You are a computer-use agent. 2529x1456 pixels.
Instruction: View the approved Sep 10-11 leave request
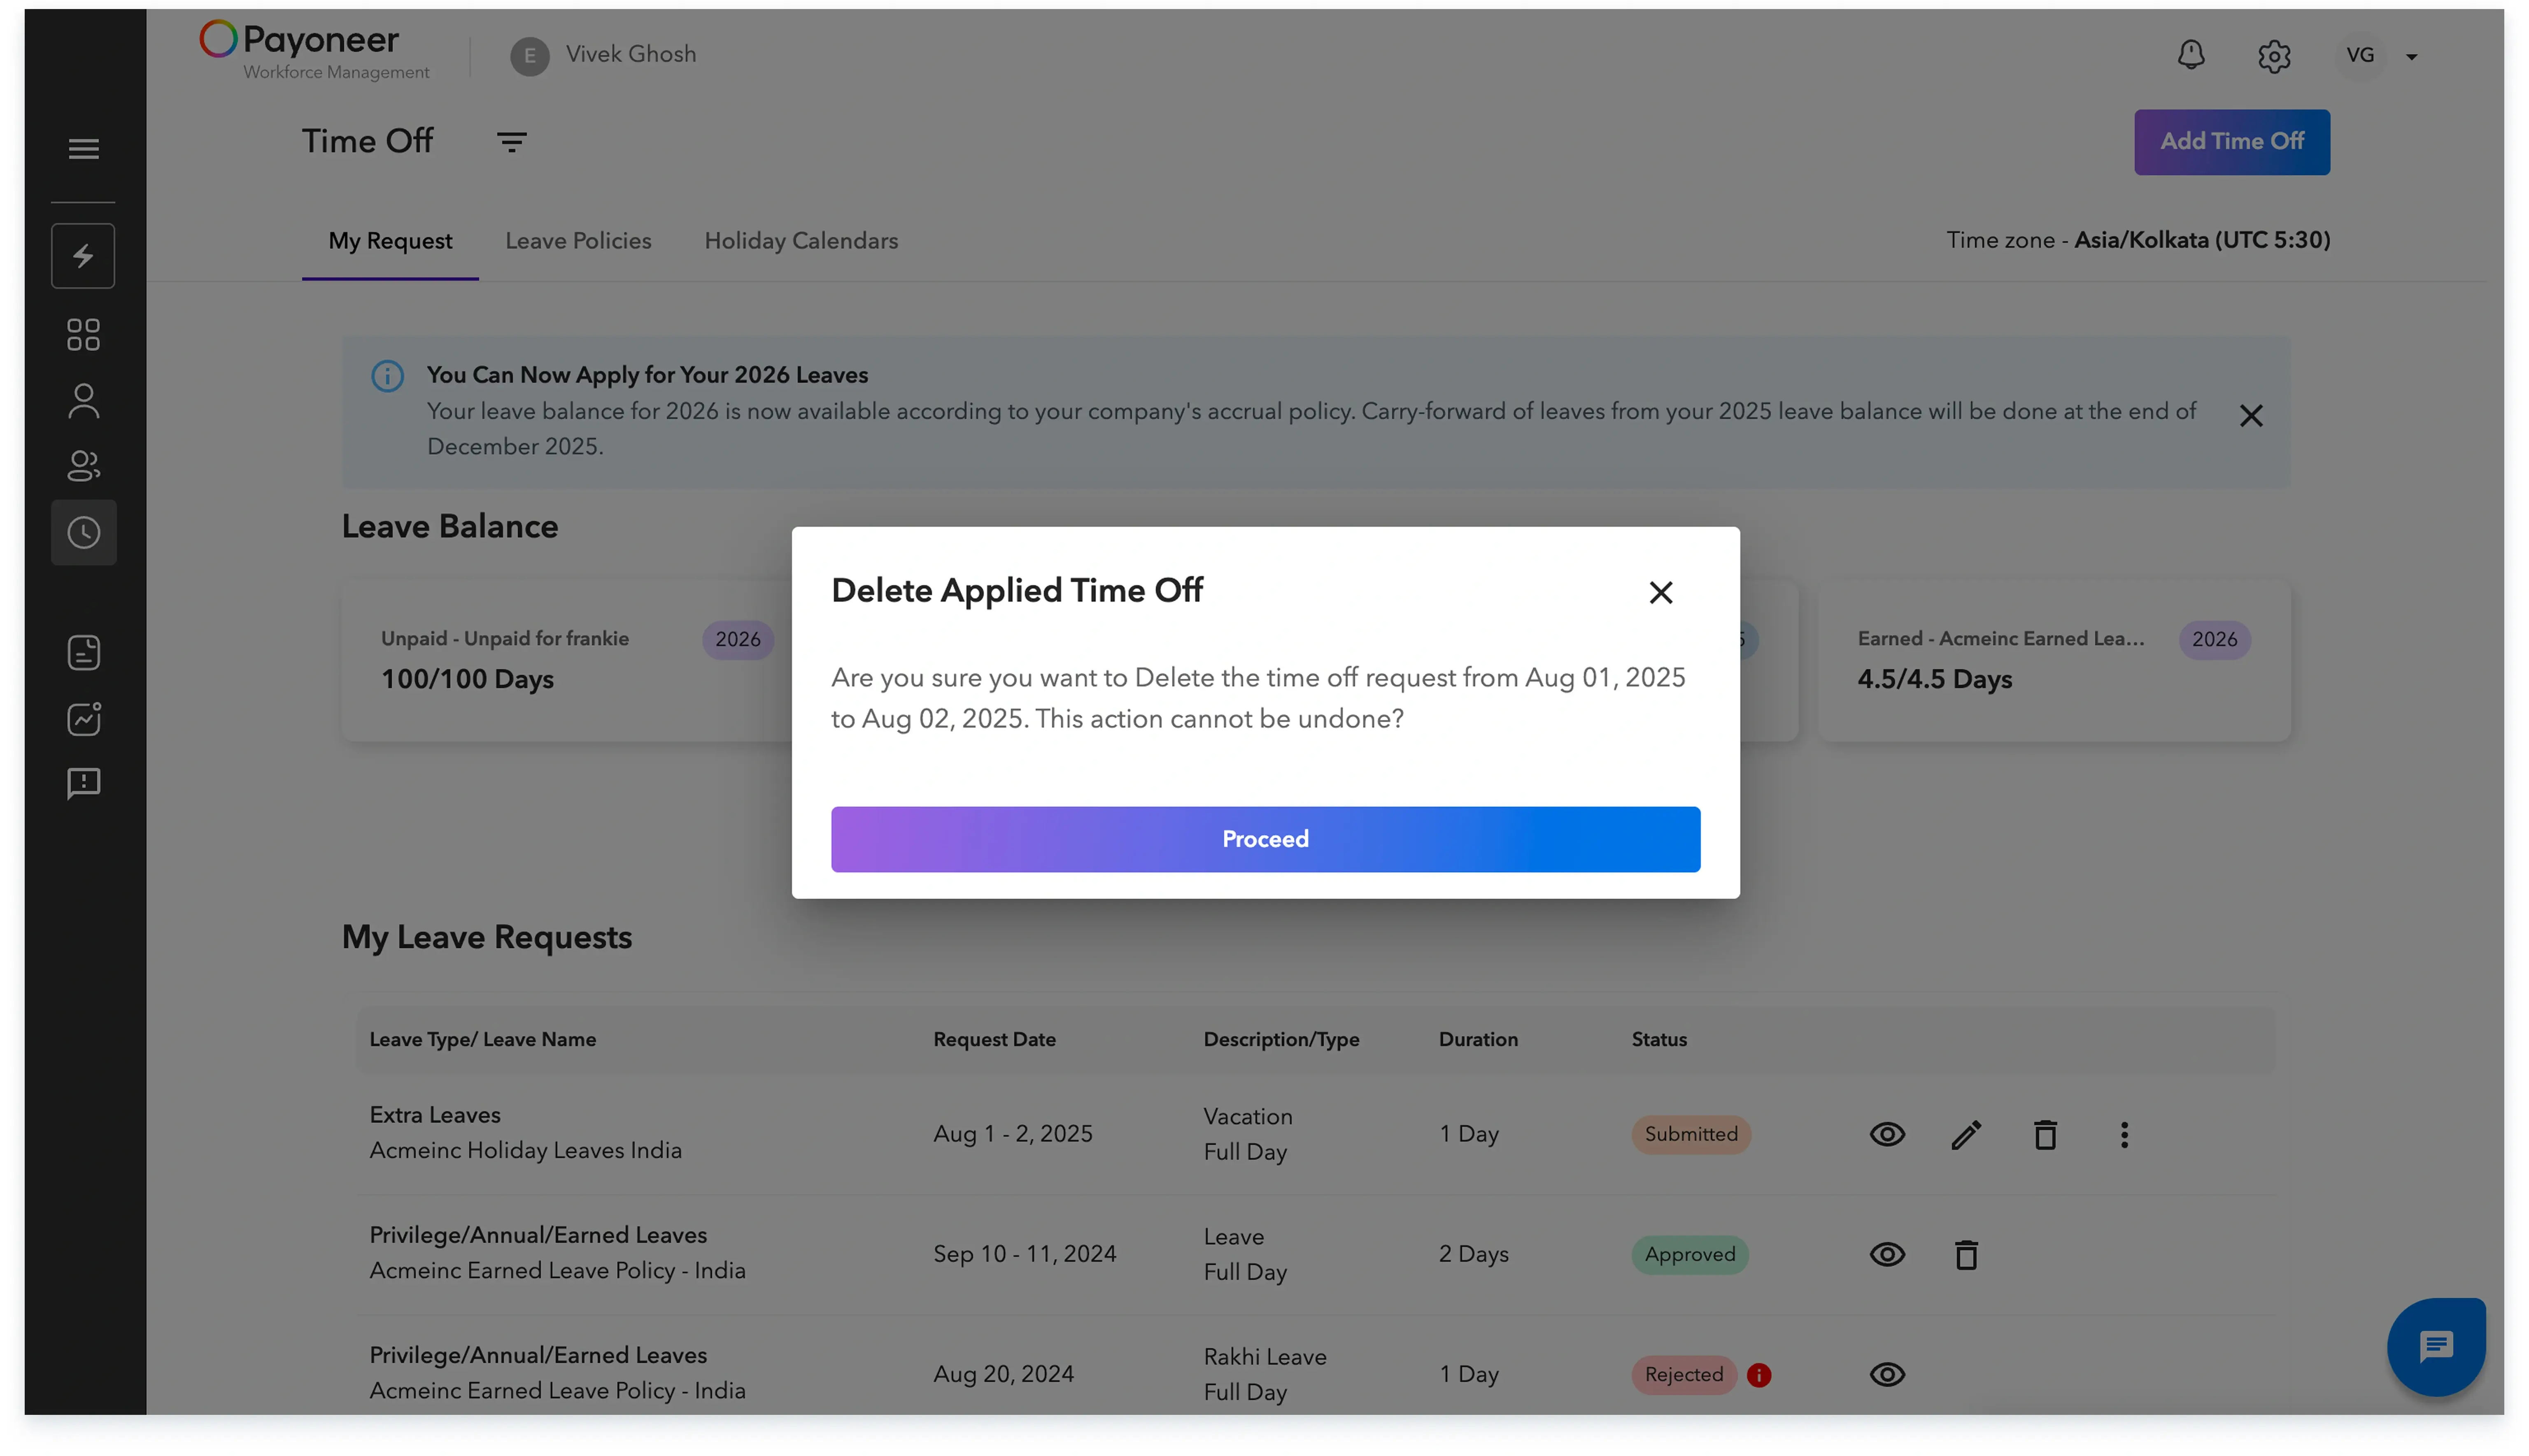tap(1886, 1254)
